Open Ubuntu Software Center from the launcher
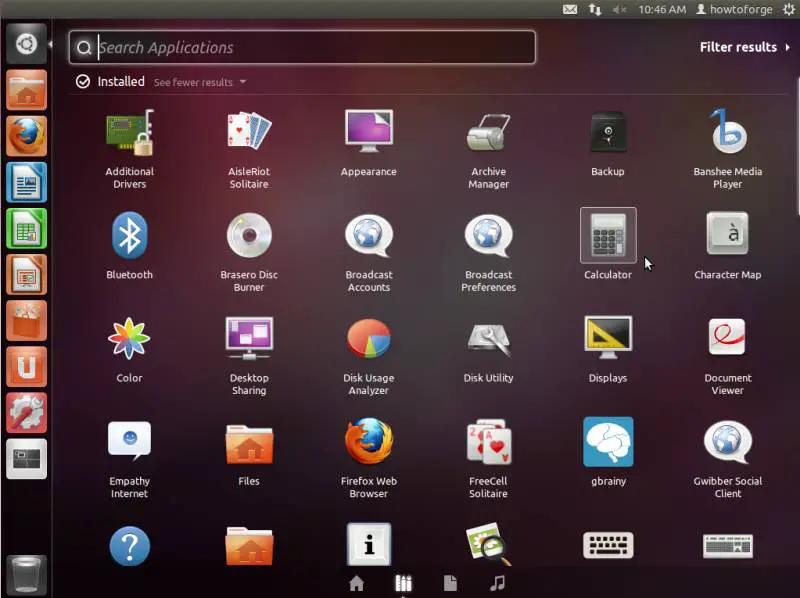This screenshot has height=598, width=800. point(27,320)
